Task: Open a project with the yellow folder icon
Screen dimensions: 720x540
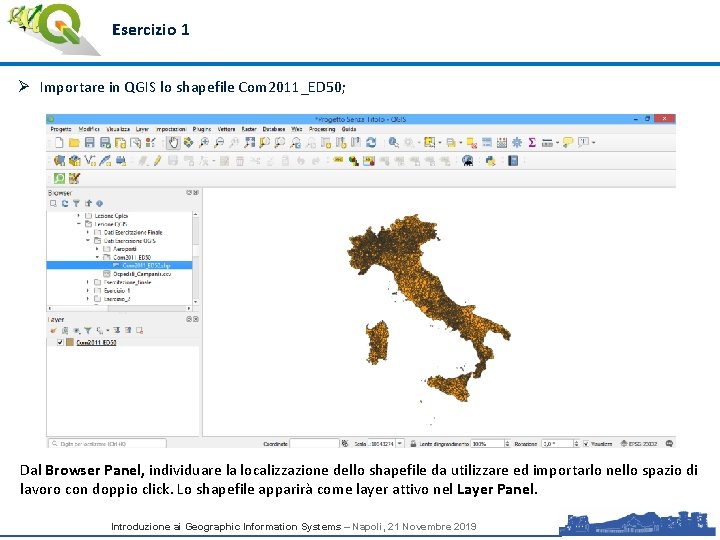Action: (74, 143)
